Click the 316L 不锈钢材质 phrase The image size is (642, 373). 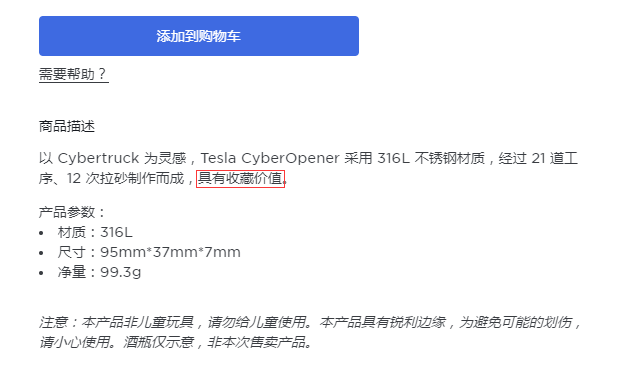pos(431,158)
